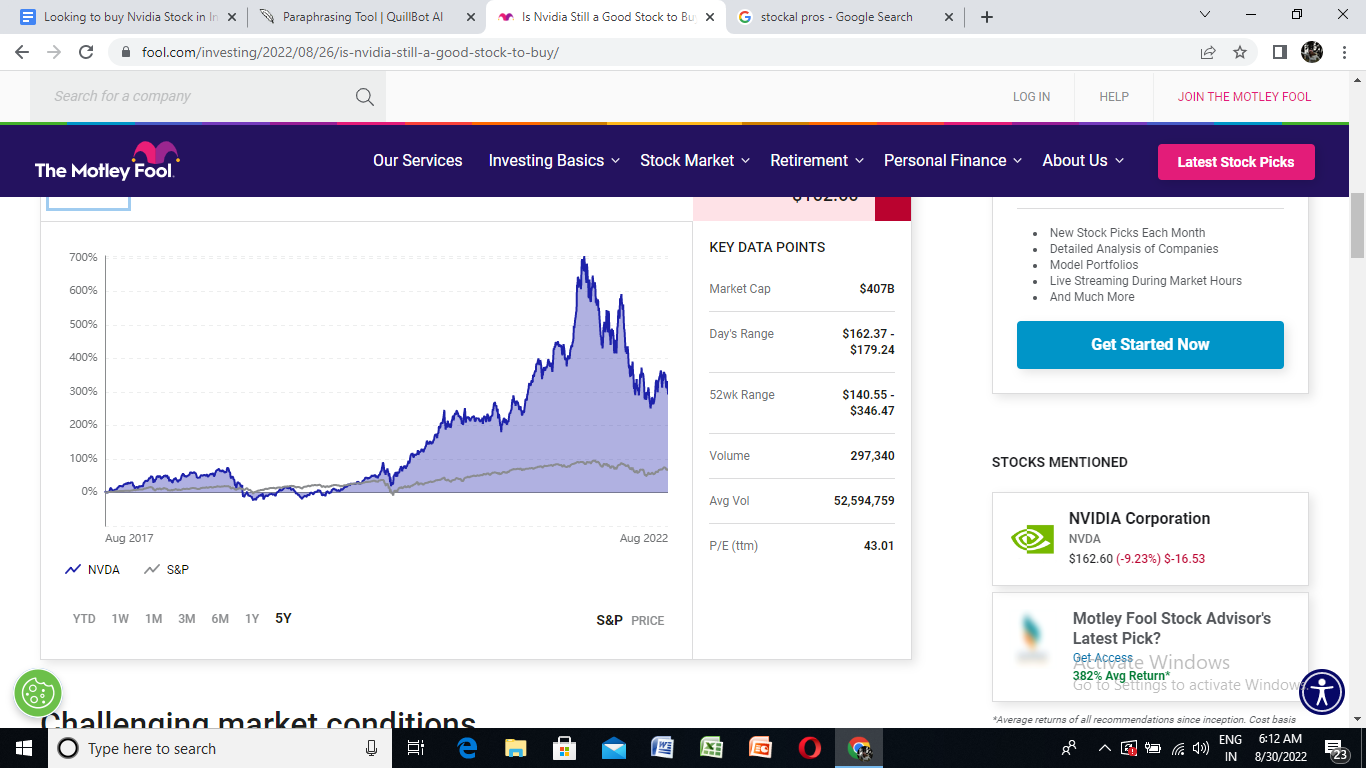Select the 1Y chart range

252,619
